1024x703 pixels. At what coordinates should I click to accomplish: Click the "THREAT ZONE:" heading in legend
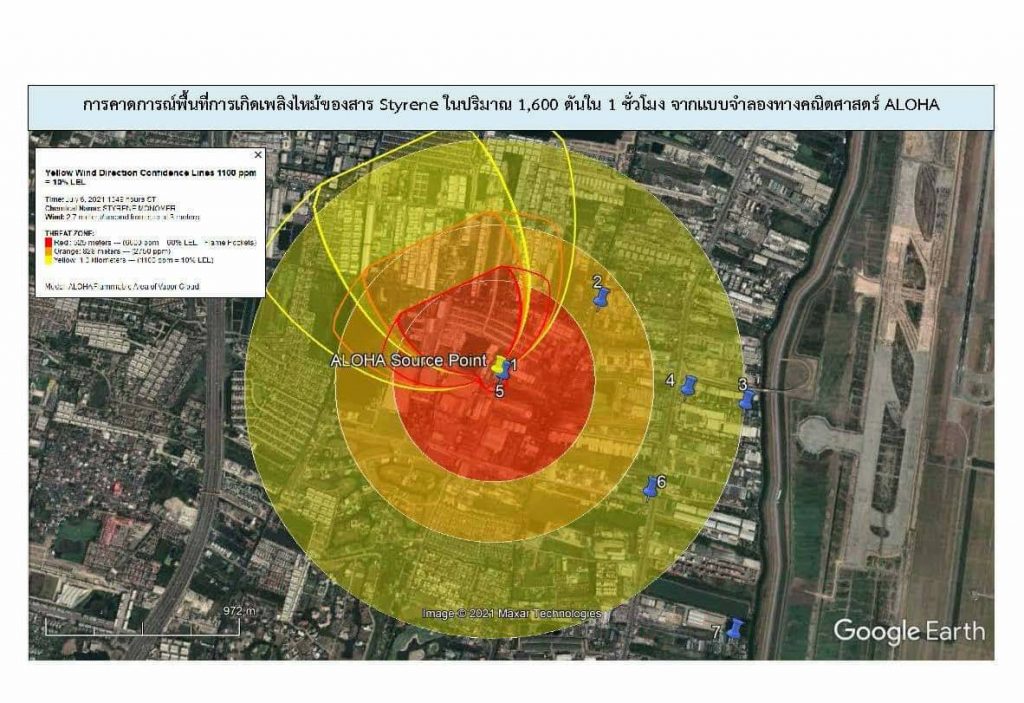(71, 234)
